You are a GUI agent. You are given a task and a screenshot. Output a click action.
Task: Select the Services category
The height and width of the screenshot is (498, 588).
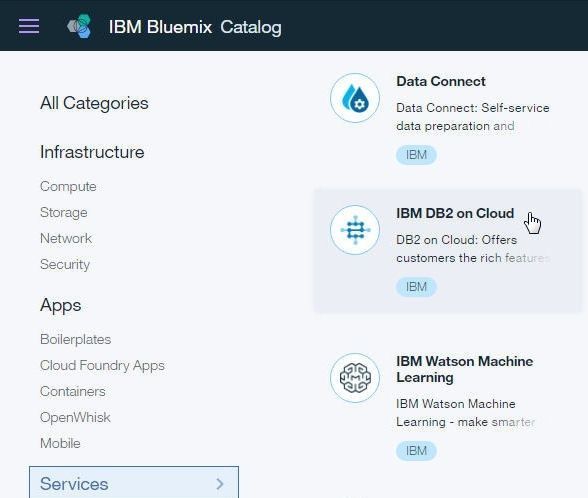pyautogui.click(x=134, y=483)
